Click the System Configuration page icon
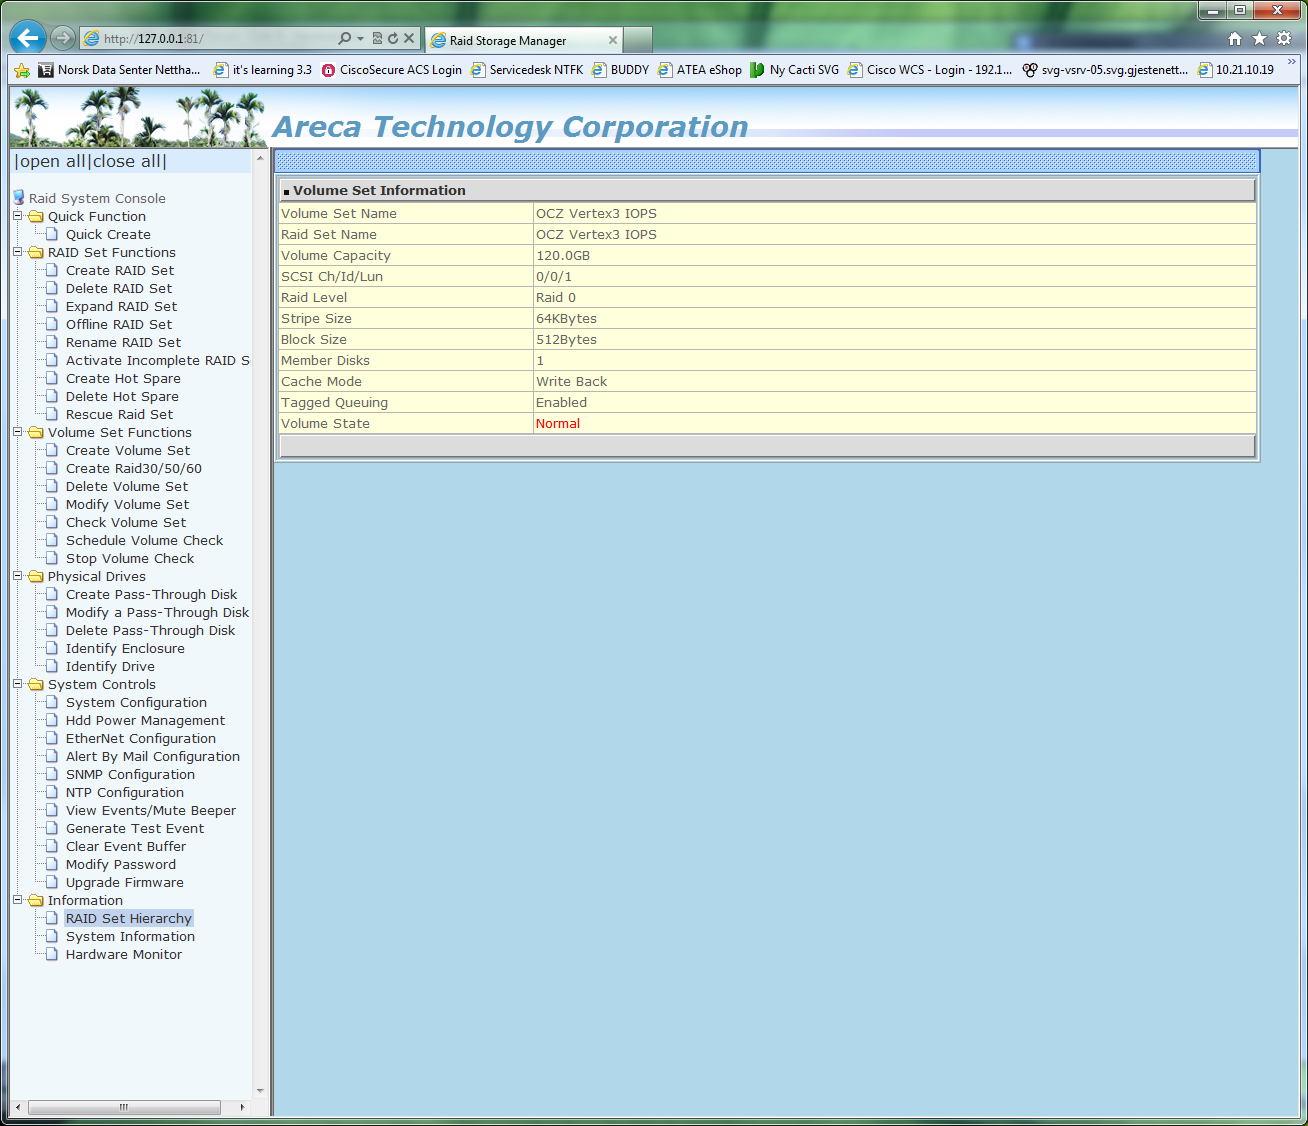1308x1126 pixels. coord(53,702)
